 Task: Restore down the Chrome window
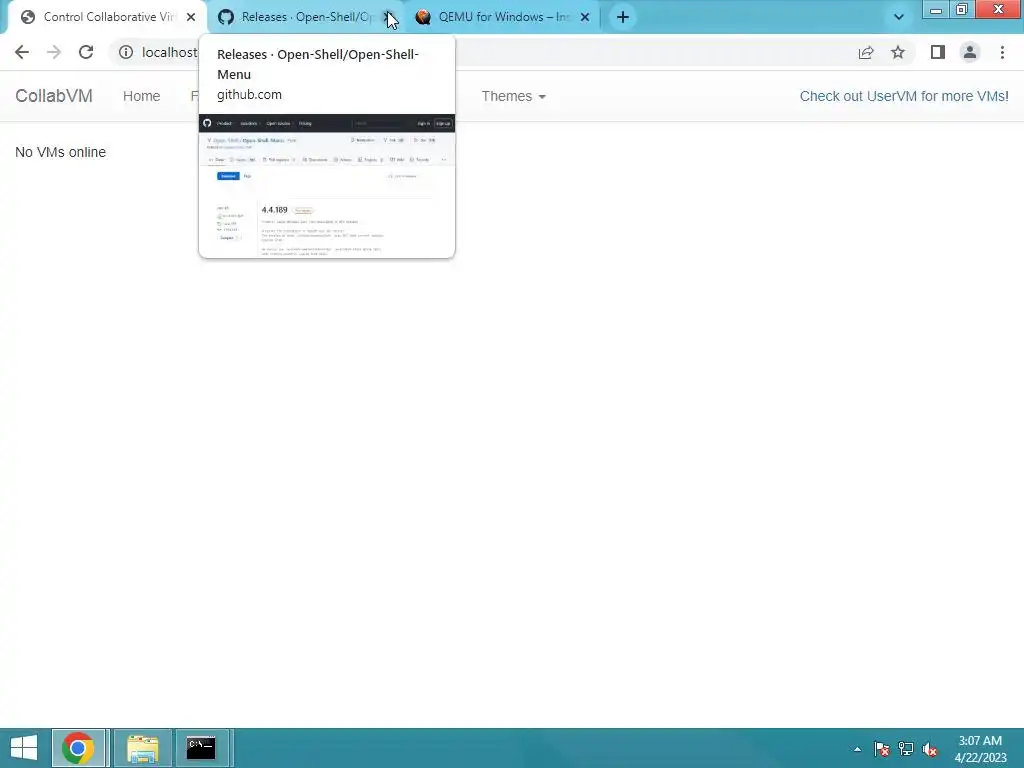click(961, 9)
